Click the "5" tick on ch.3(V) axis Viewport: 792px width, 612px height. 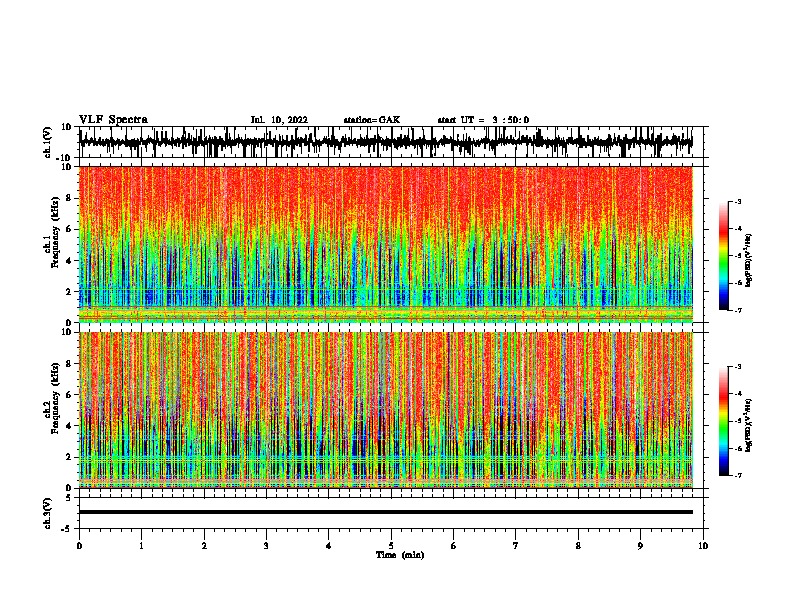tap(69, 498)
